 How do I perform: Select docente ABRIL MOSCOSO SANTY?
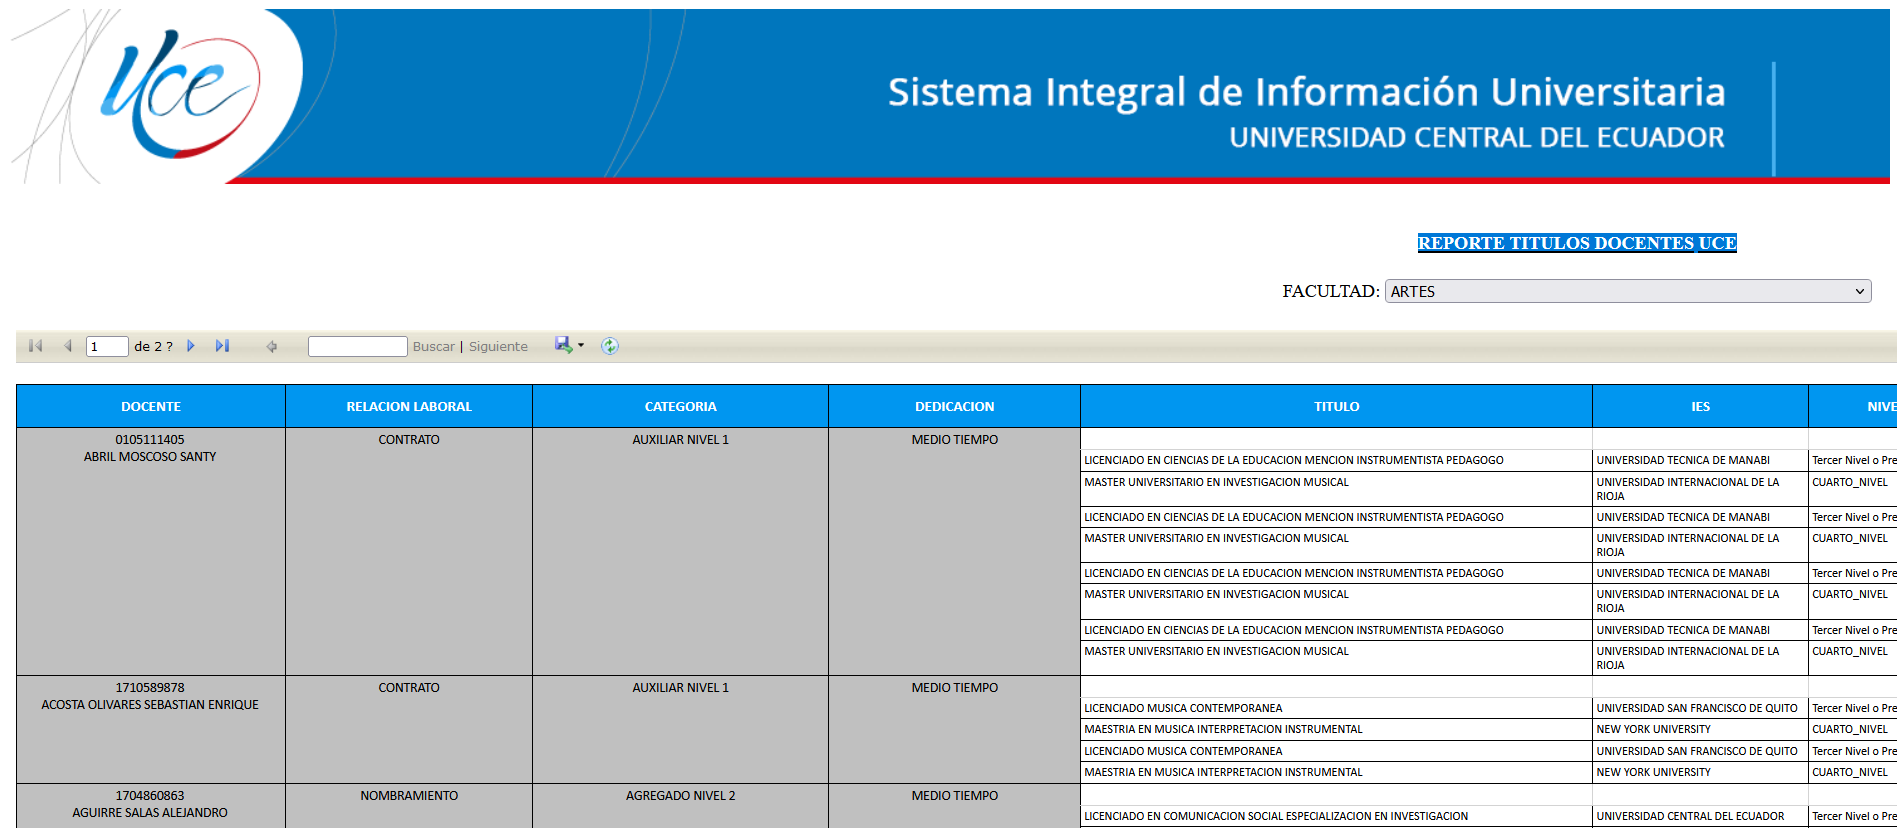[150, 457]
